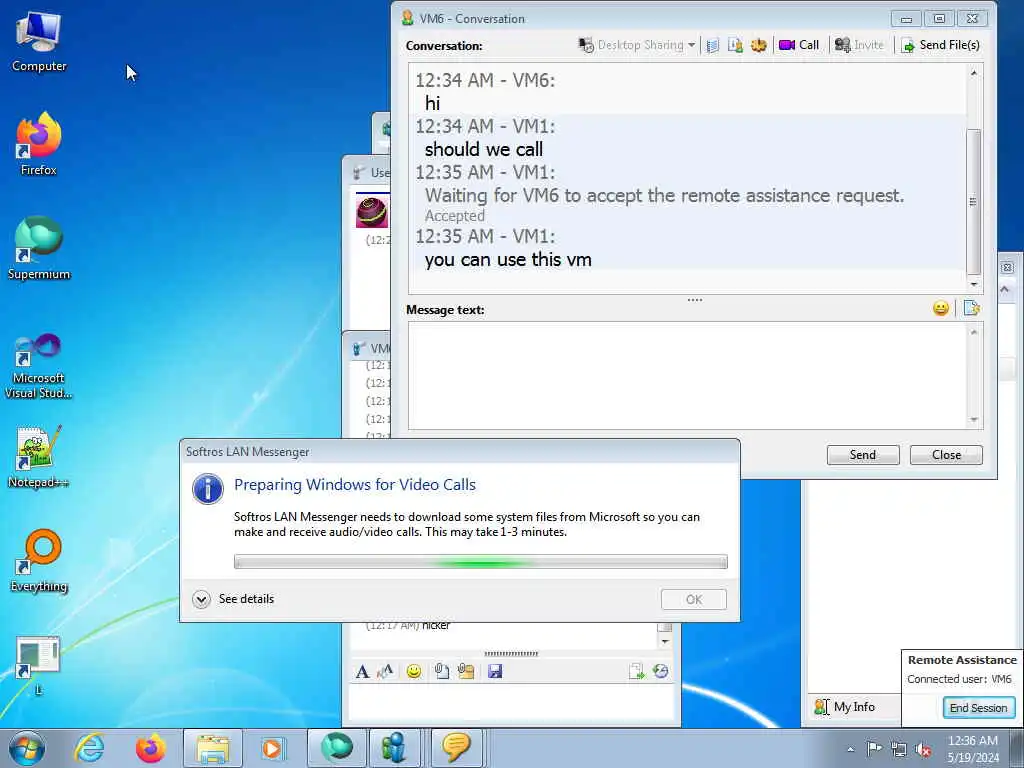Open the smiley picker in back chat window

(x=413, y=671)
